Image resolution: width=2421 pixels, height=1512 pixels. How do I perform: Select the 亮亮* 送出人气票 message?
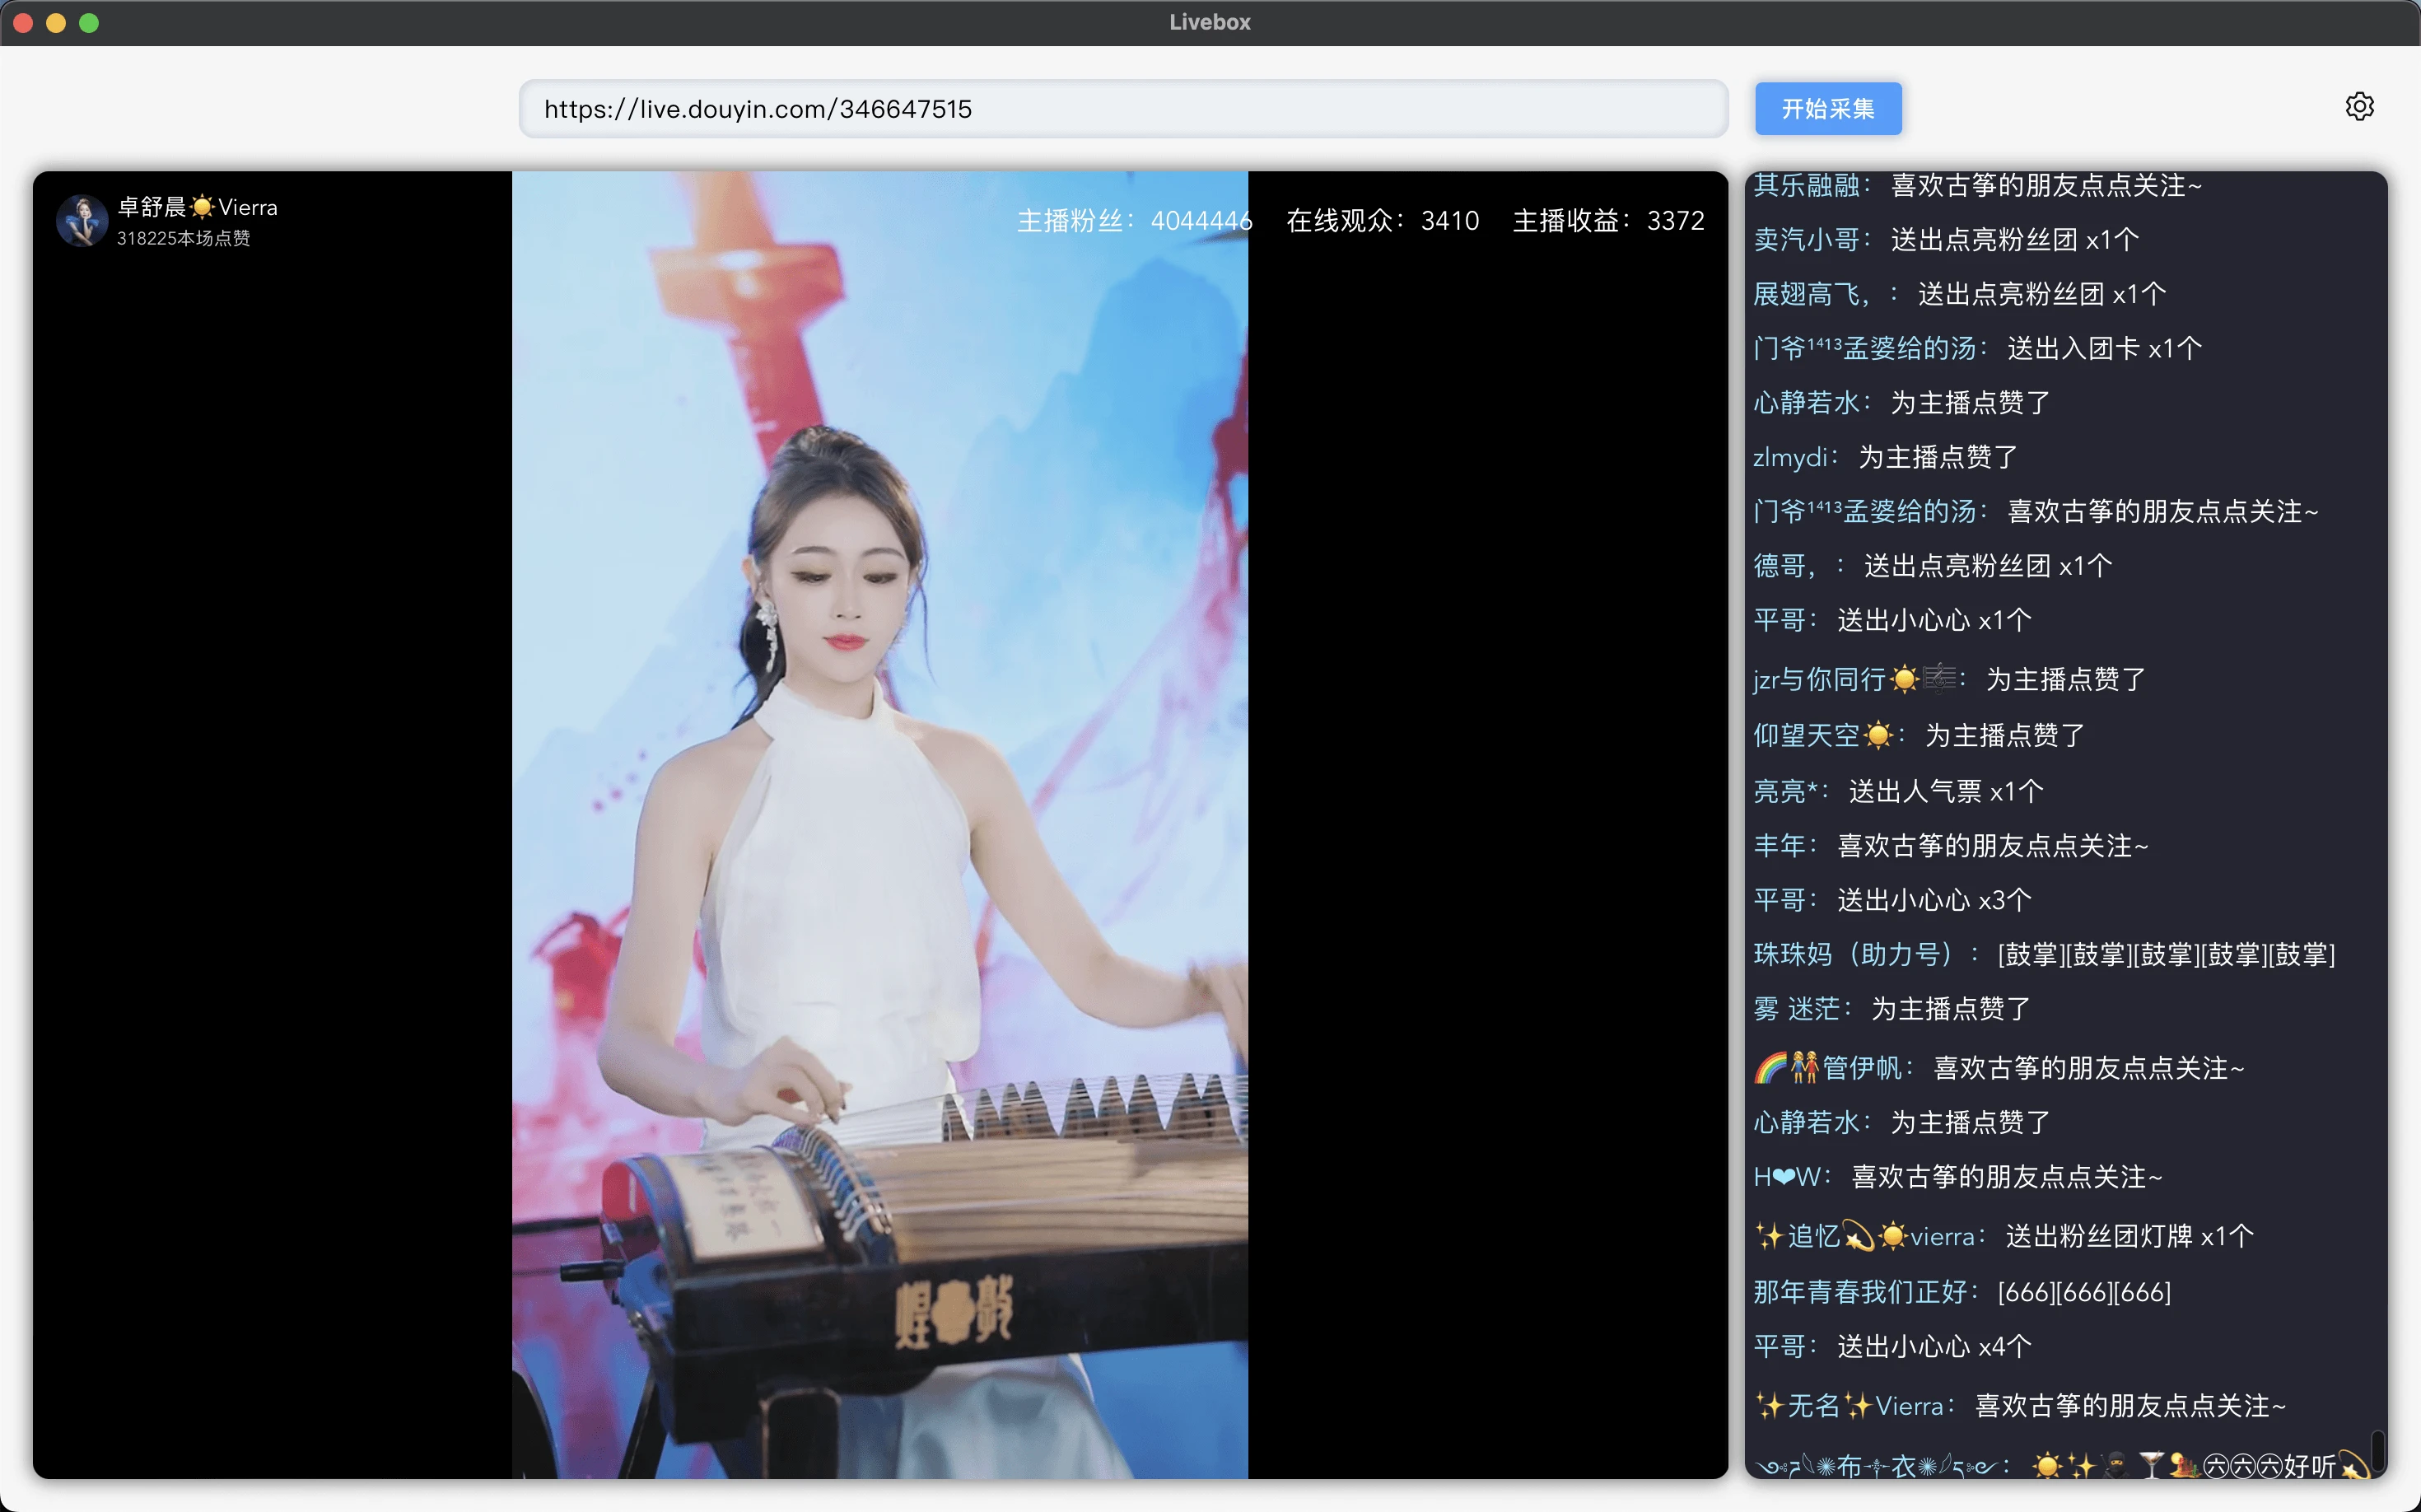click(x=1898, y=791)
